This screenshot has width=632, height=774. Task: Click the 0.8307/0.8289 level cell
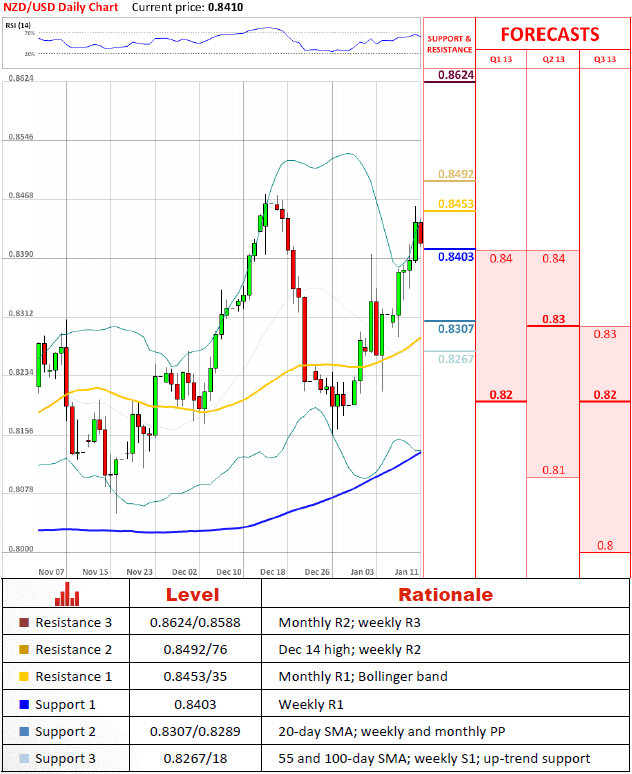point(195,731)
